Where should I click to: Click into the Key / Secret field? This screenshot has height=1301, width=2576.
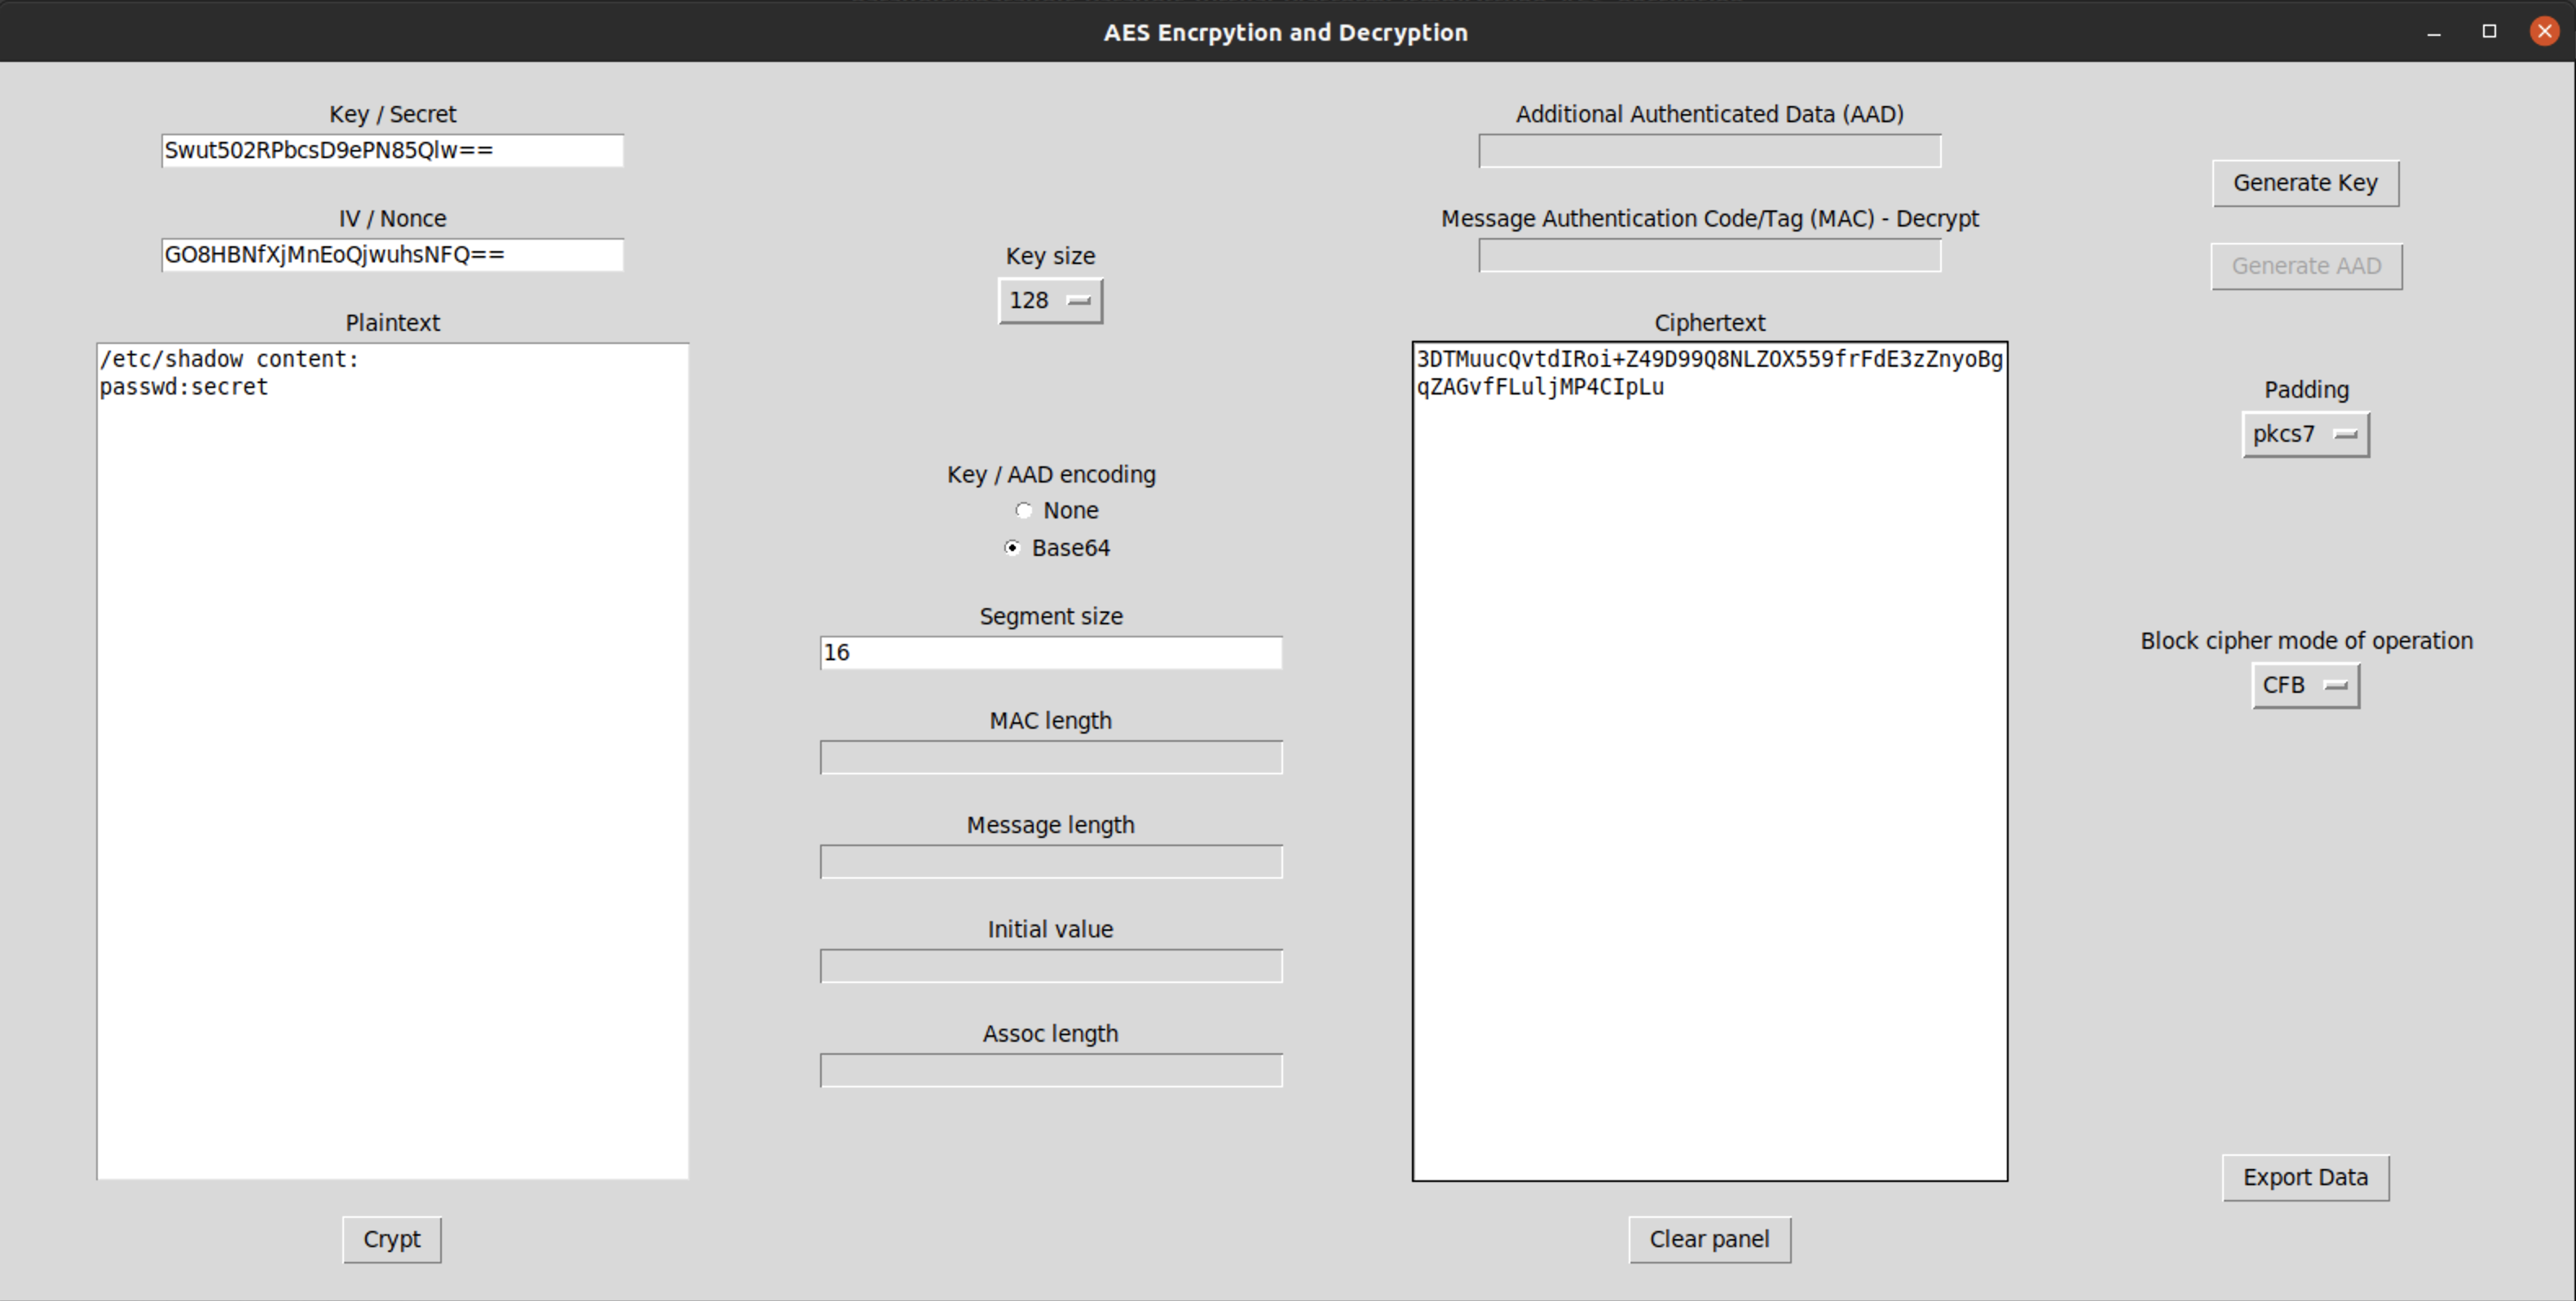pyautogui.click(x=392, y=151)
